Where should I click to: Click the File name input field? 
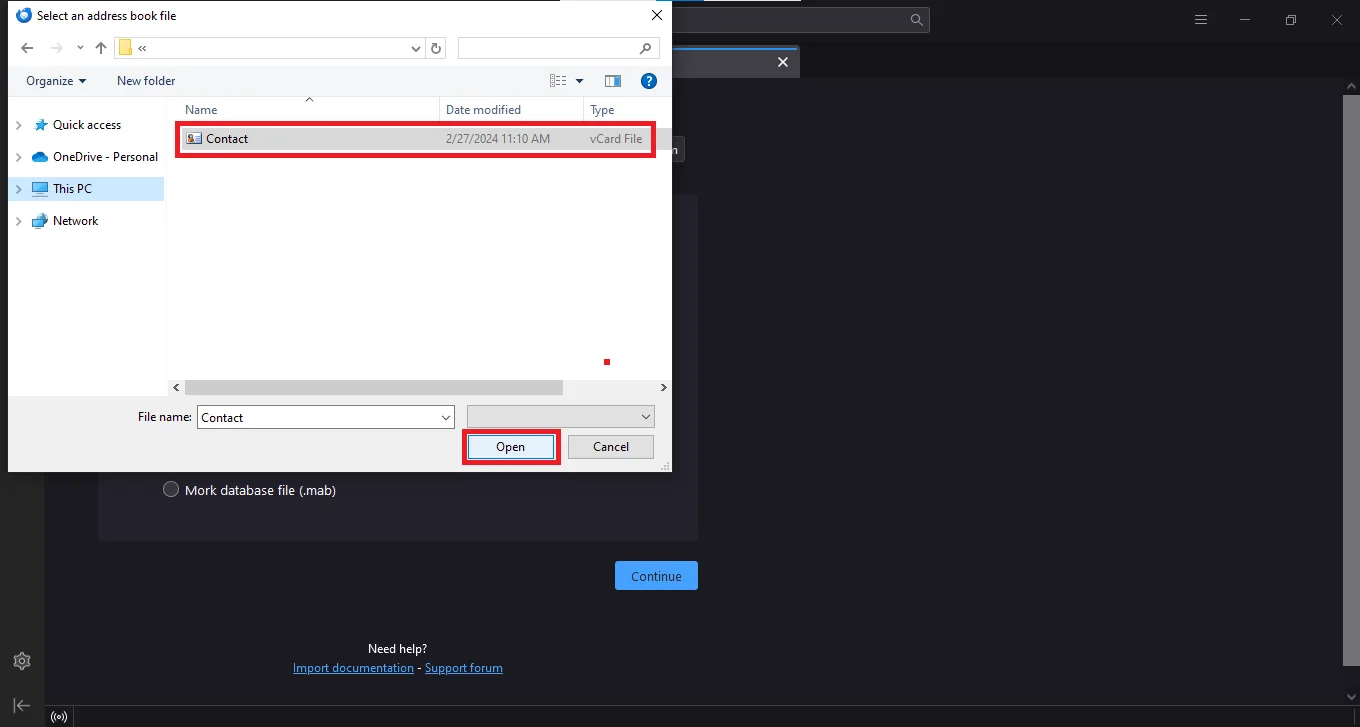click(317, 417)
